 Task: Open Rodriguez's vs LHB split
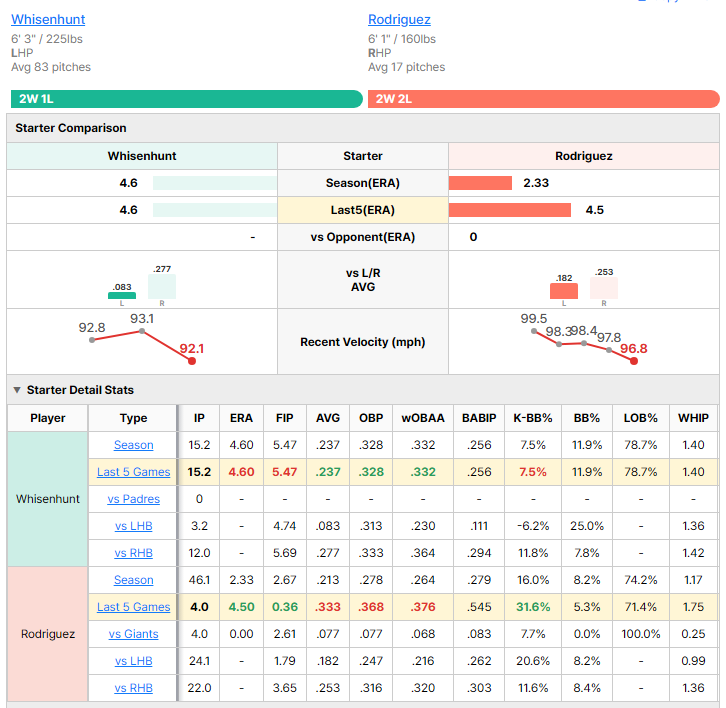click(133, 661)
